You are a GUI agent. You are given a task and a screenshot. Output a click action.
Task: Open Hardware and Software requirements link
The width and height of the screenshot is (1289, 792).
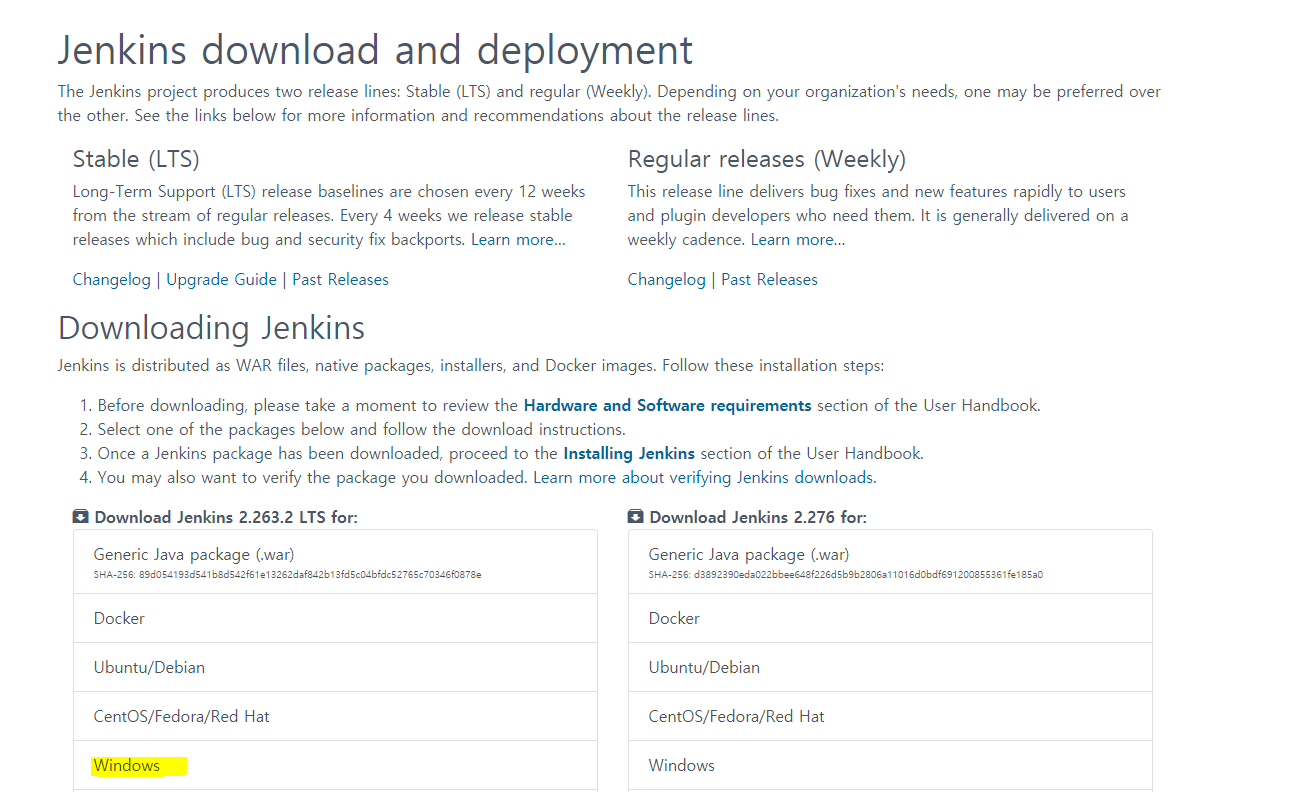coord(667,406)
